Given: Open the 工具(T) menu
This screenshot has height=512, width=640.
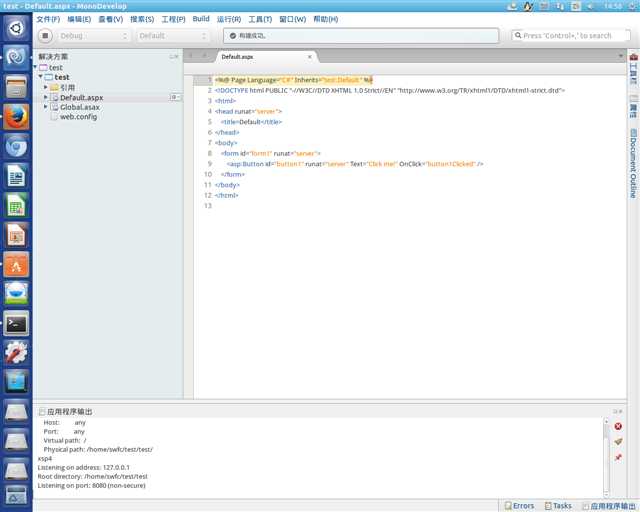Looking at the screenshot, I should coord(260,19).
